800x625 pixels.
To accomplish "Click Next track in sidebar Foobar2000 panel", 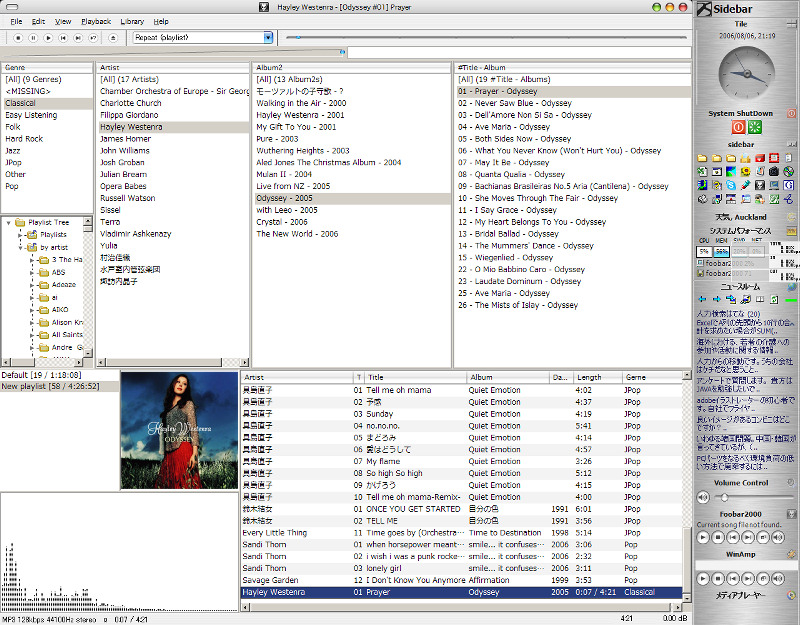I will click(747, 537).
